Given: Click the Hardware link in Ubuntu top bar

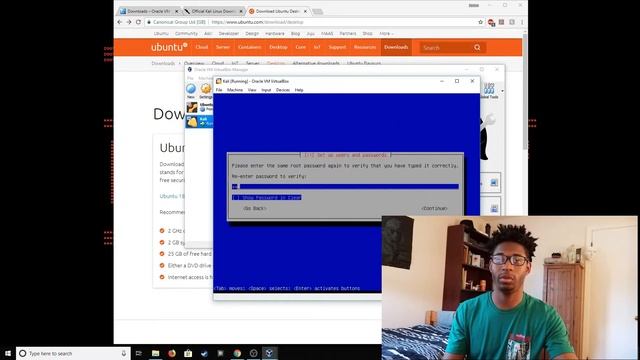Looking at the screenshot, I should (275, 33).
